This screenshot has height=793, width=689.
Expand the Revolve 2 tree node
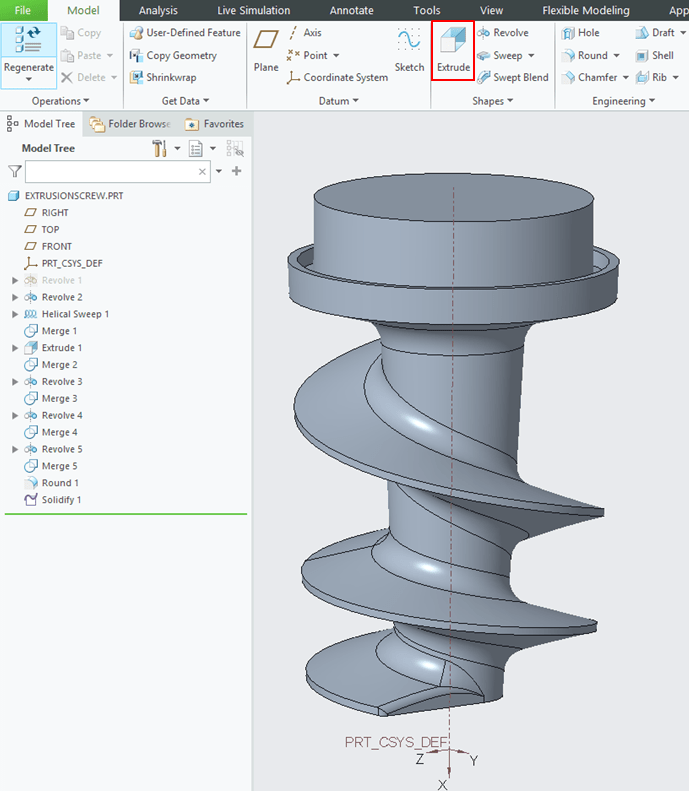point(15,297)
